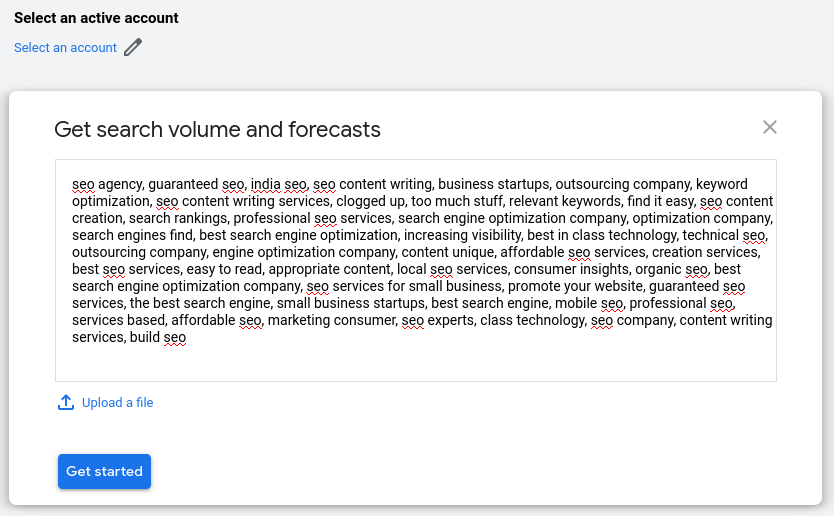Close the search volume and forecasts dialog
The width and height of the screenshot is (834, 516).
point(769,127)
